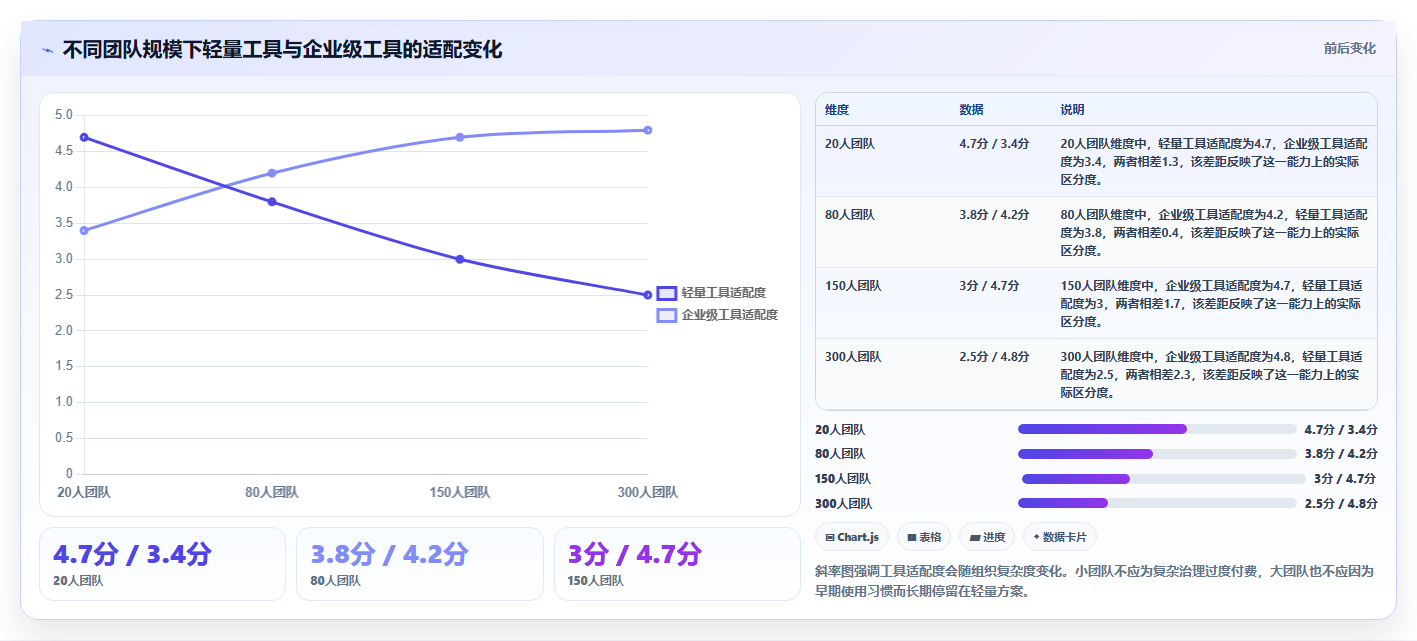
Task: Click 轻量工具 data point at 20人团队
Action: tap(84, 137)
